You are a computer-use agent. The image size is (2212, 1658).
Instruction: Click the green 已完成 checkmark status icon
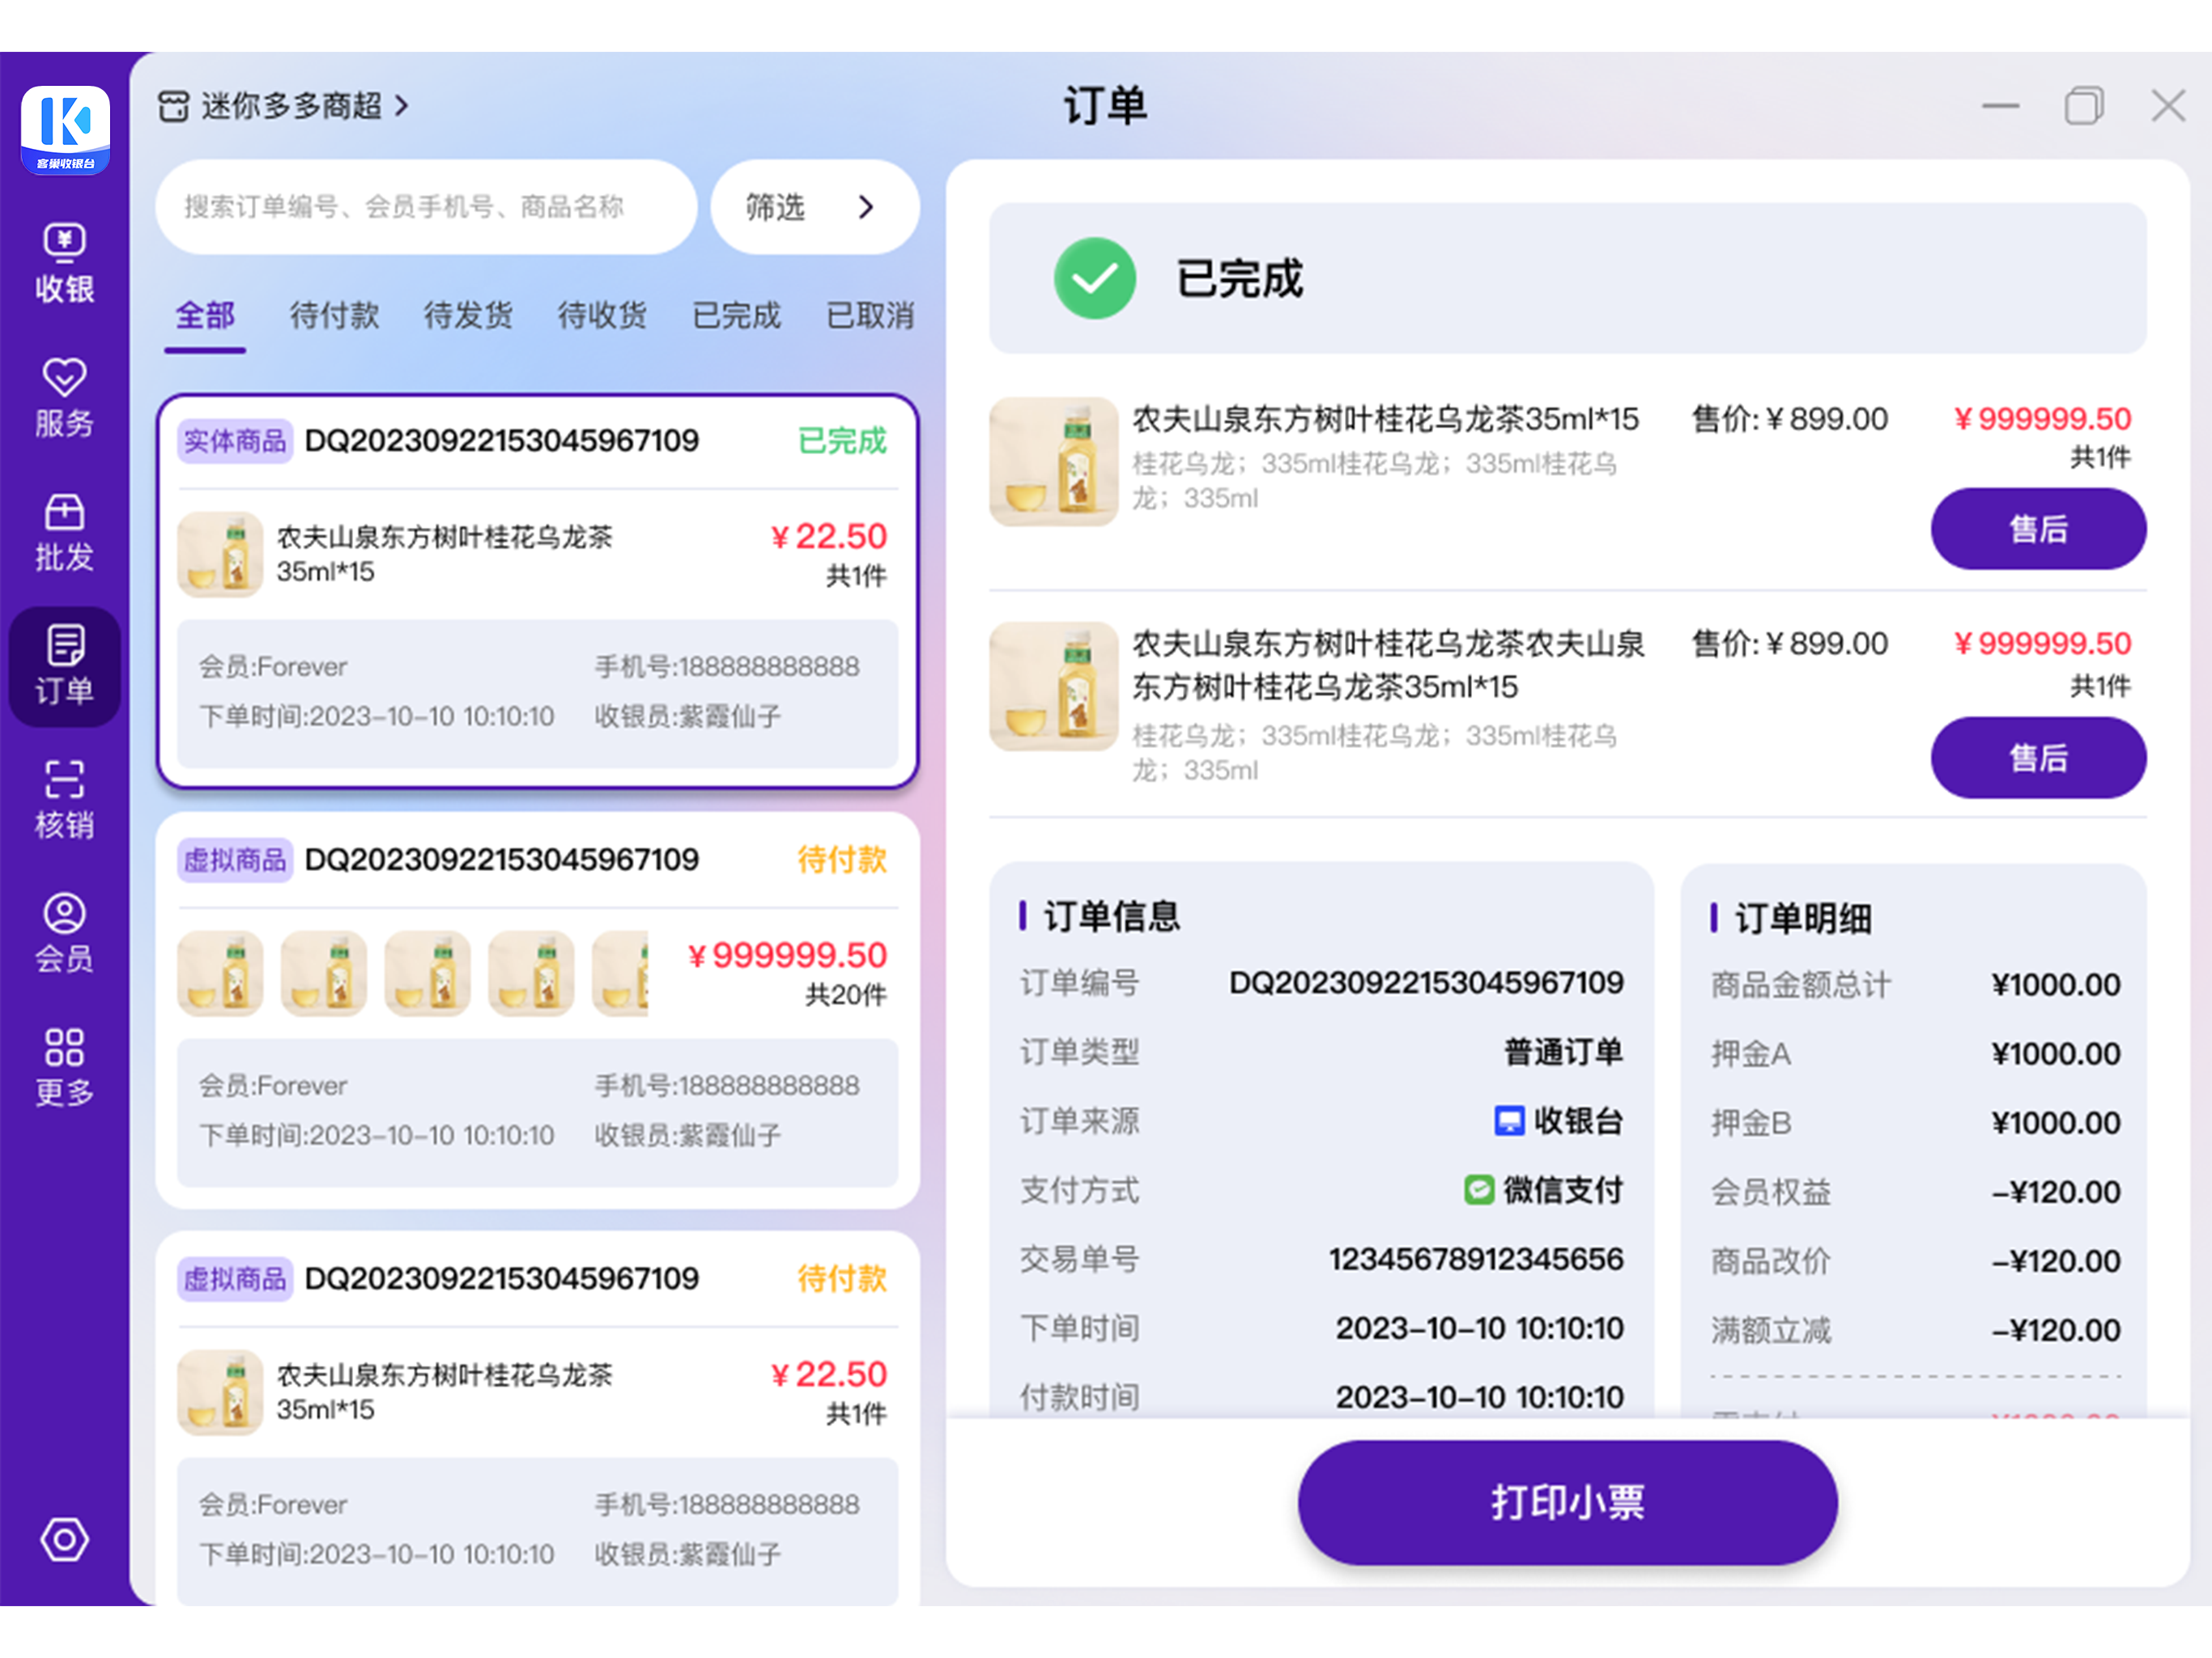point(1095,278)
